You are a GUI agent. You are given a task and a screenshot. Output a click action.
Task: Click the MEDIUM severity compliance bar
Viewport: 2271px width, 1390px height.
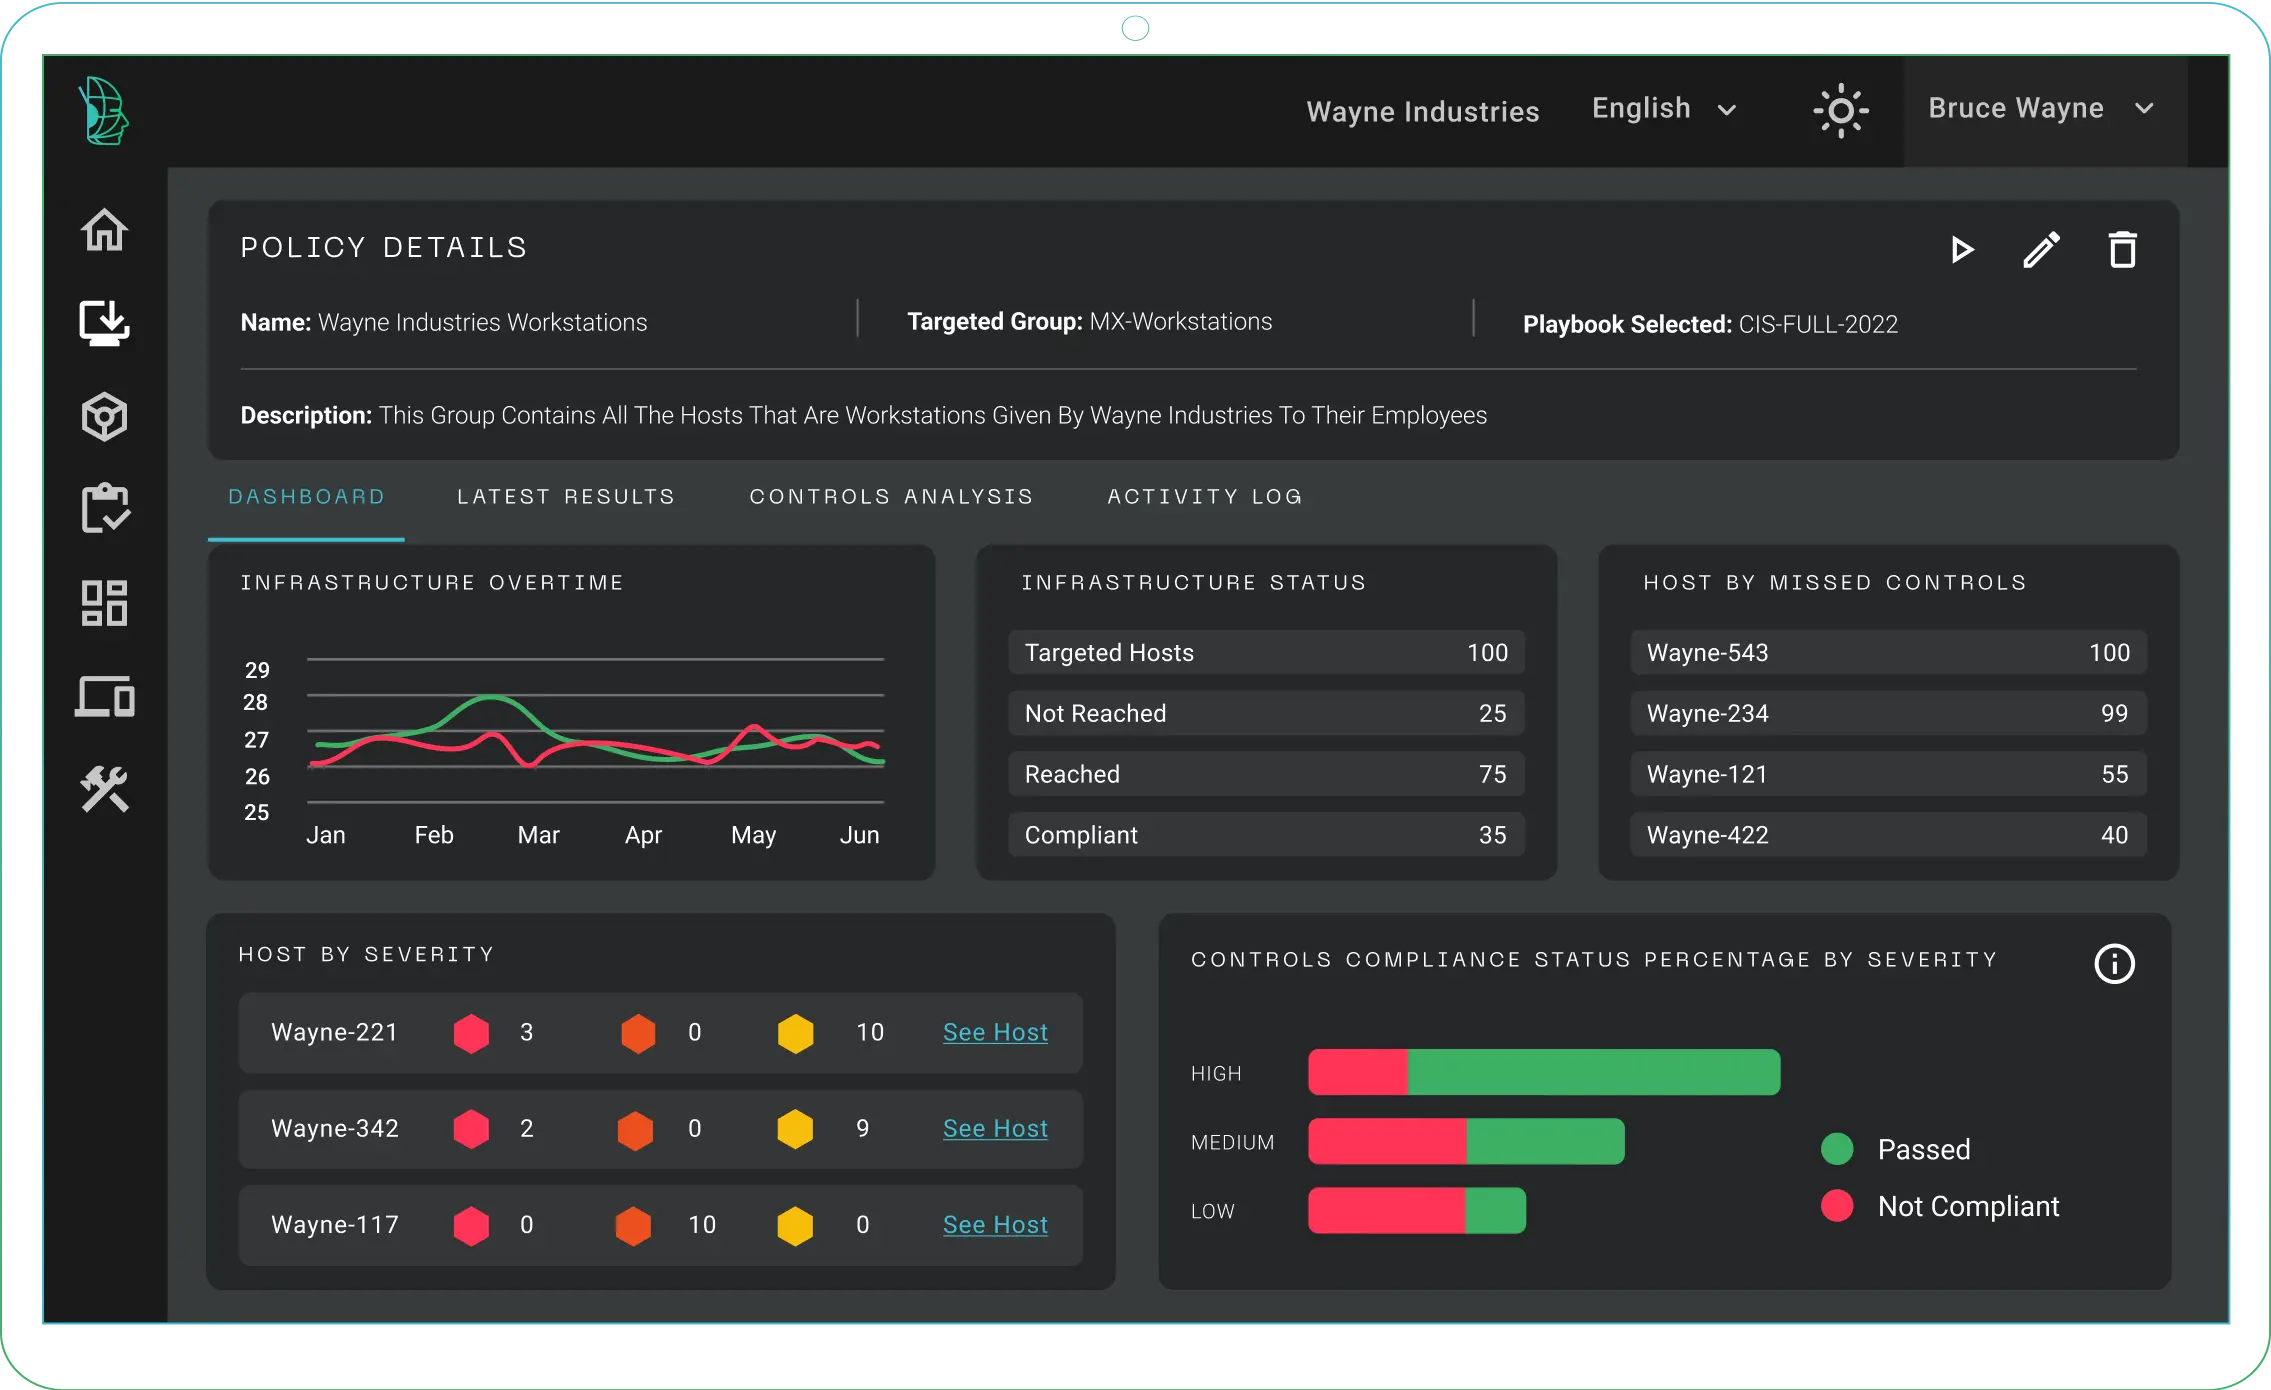coord(1466,1141)
